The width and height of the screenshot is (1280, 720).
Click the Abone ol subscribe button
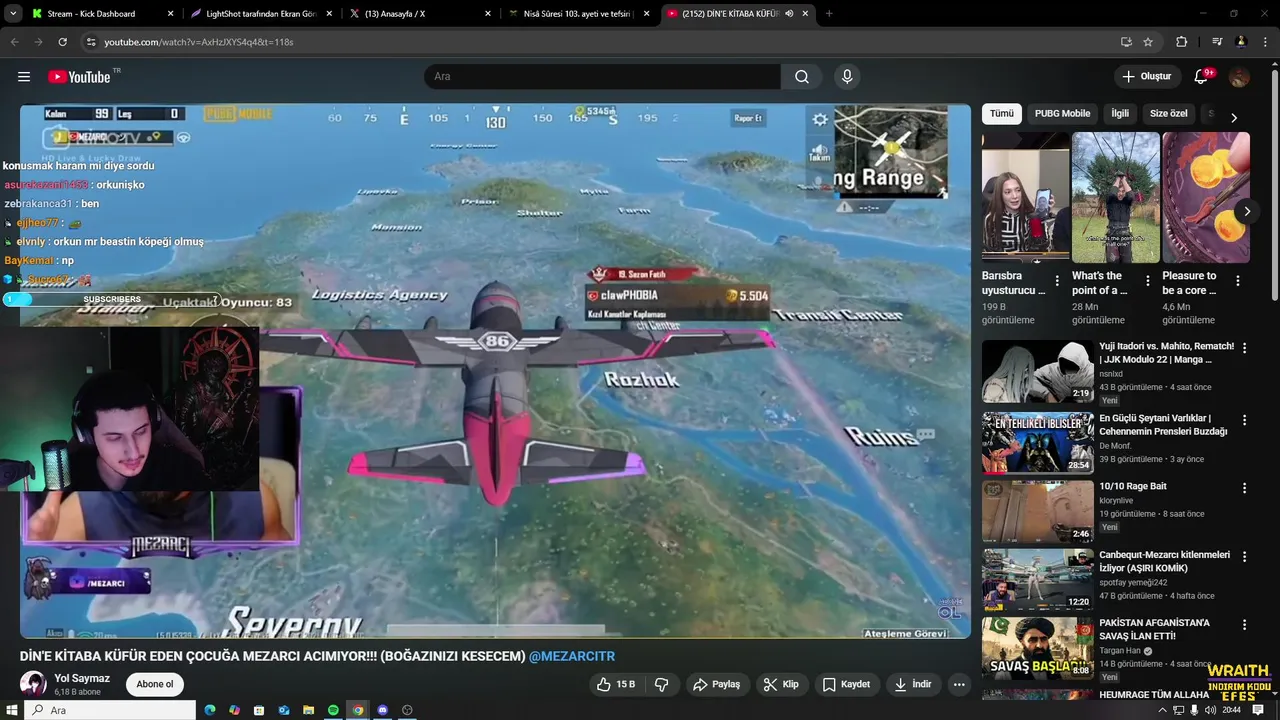point(155,685)
